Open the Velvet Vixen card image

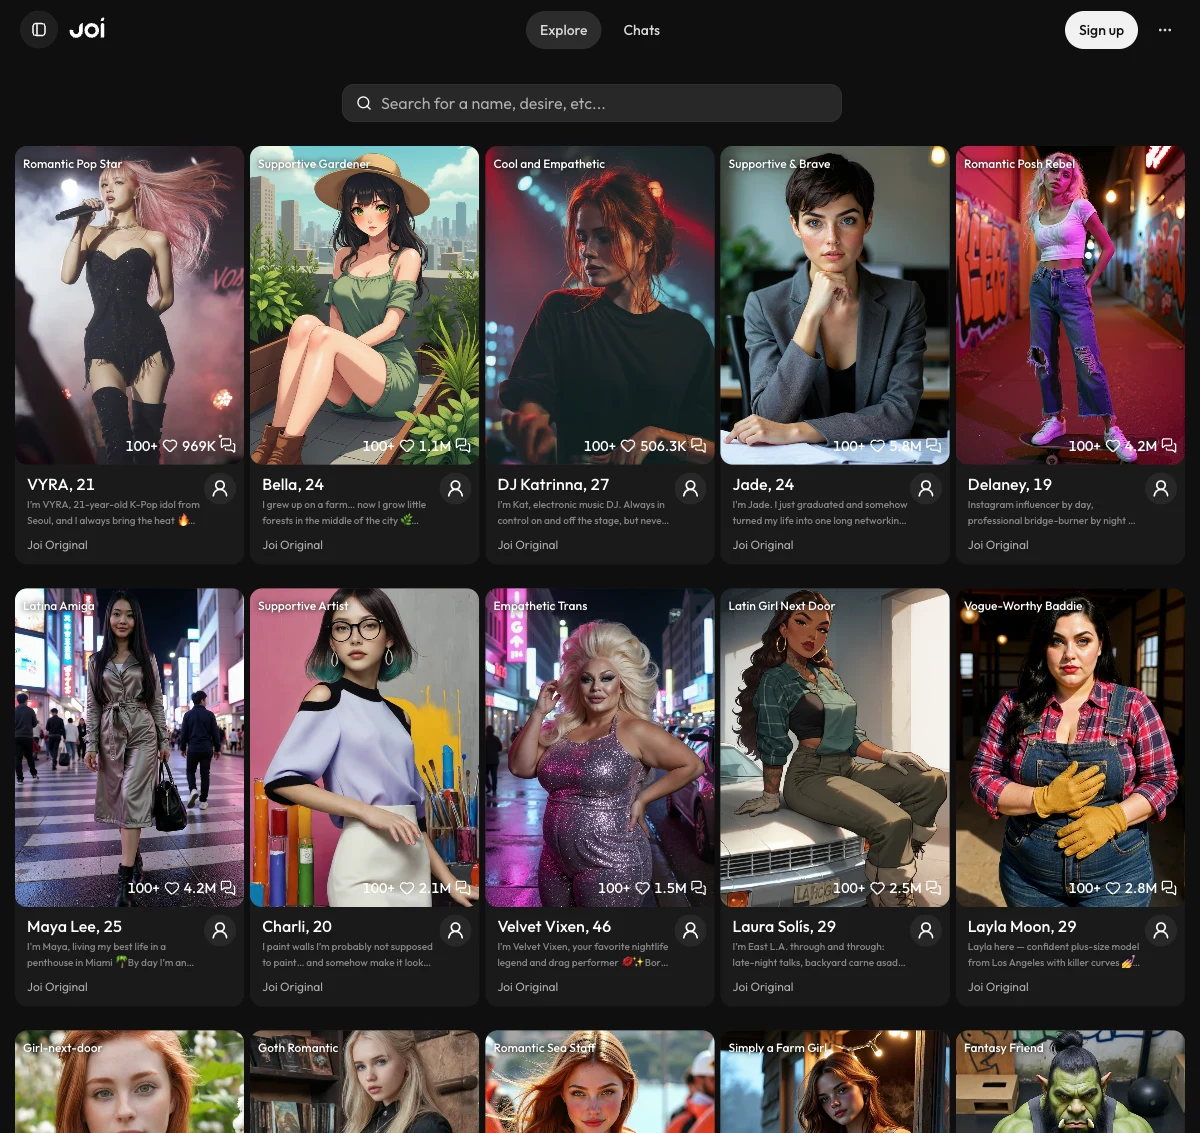pyautogui.click(x=600, y=747)
